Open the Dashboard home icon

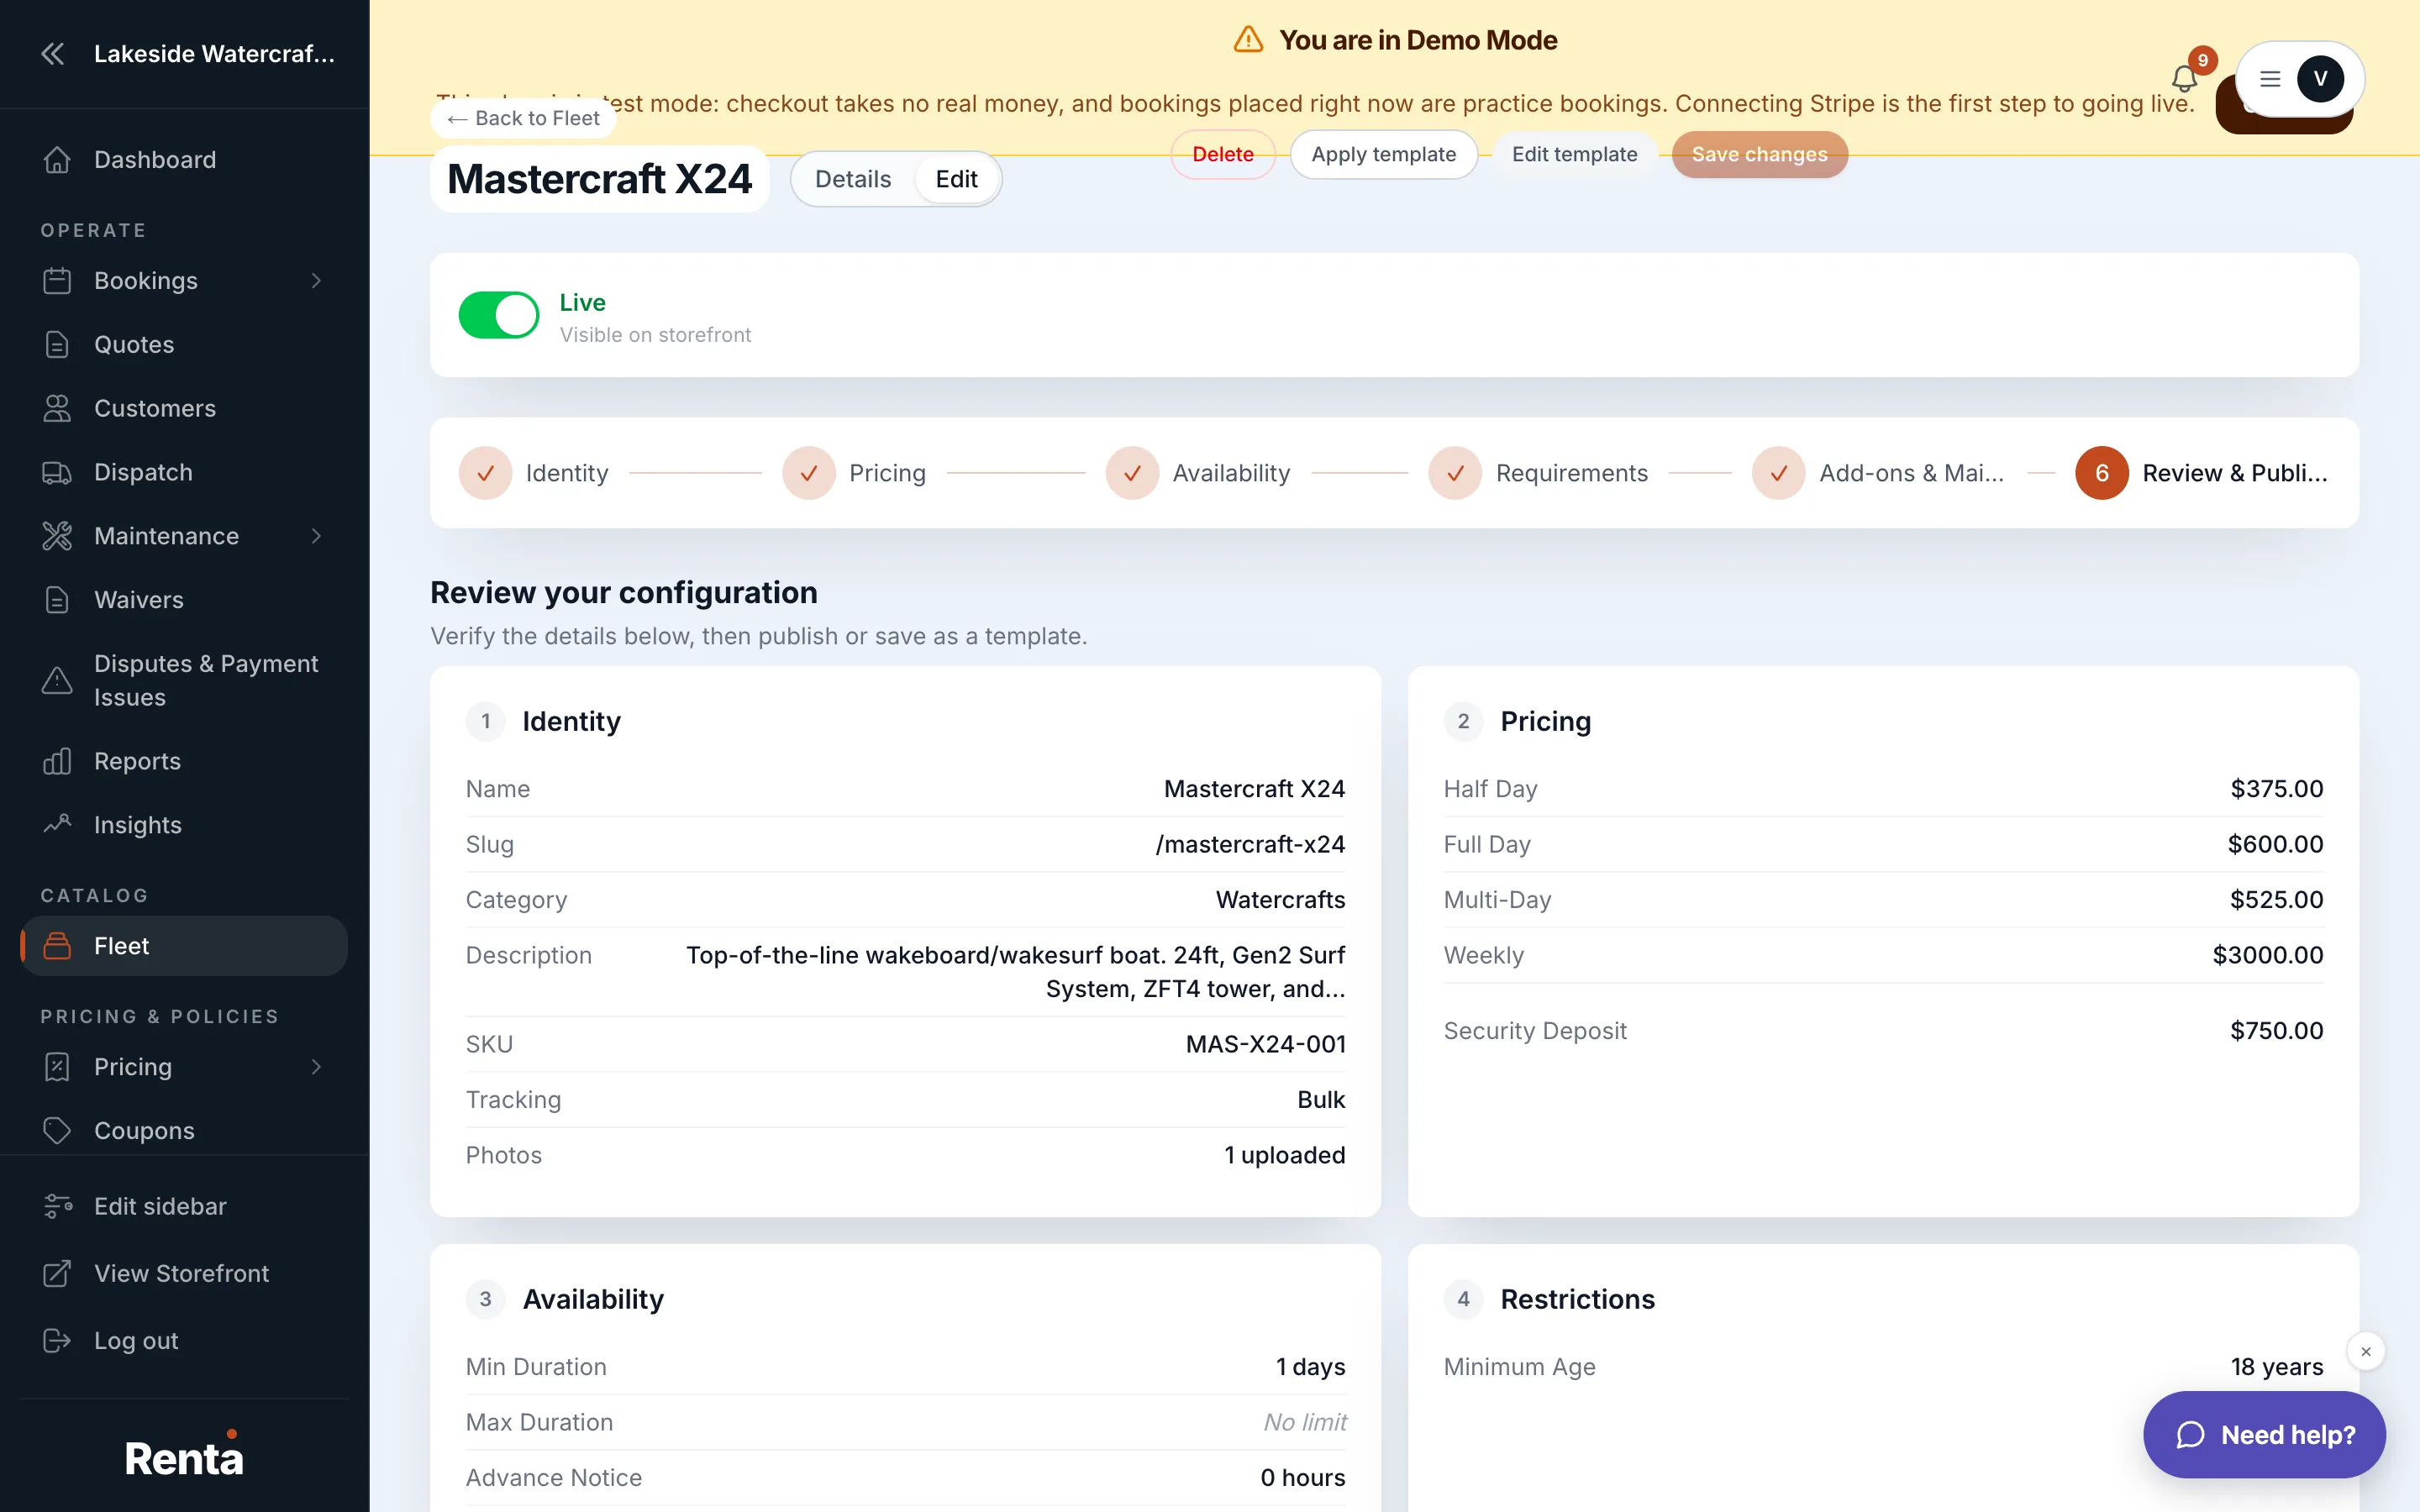coord(57,160)
